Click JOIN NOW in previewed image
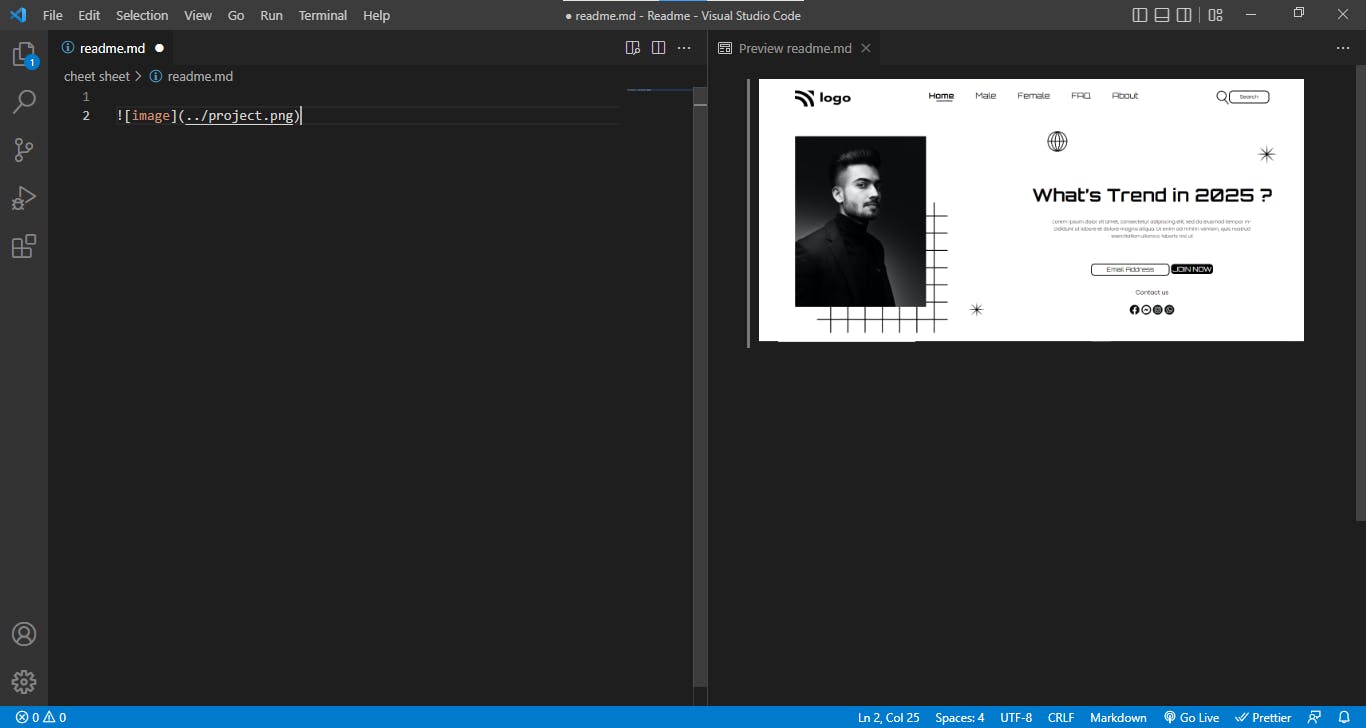This screenshot has height=728, width=1366. click(1192, 269)
